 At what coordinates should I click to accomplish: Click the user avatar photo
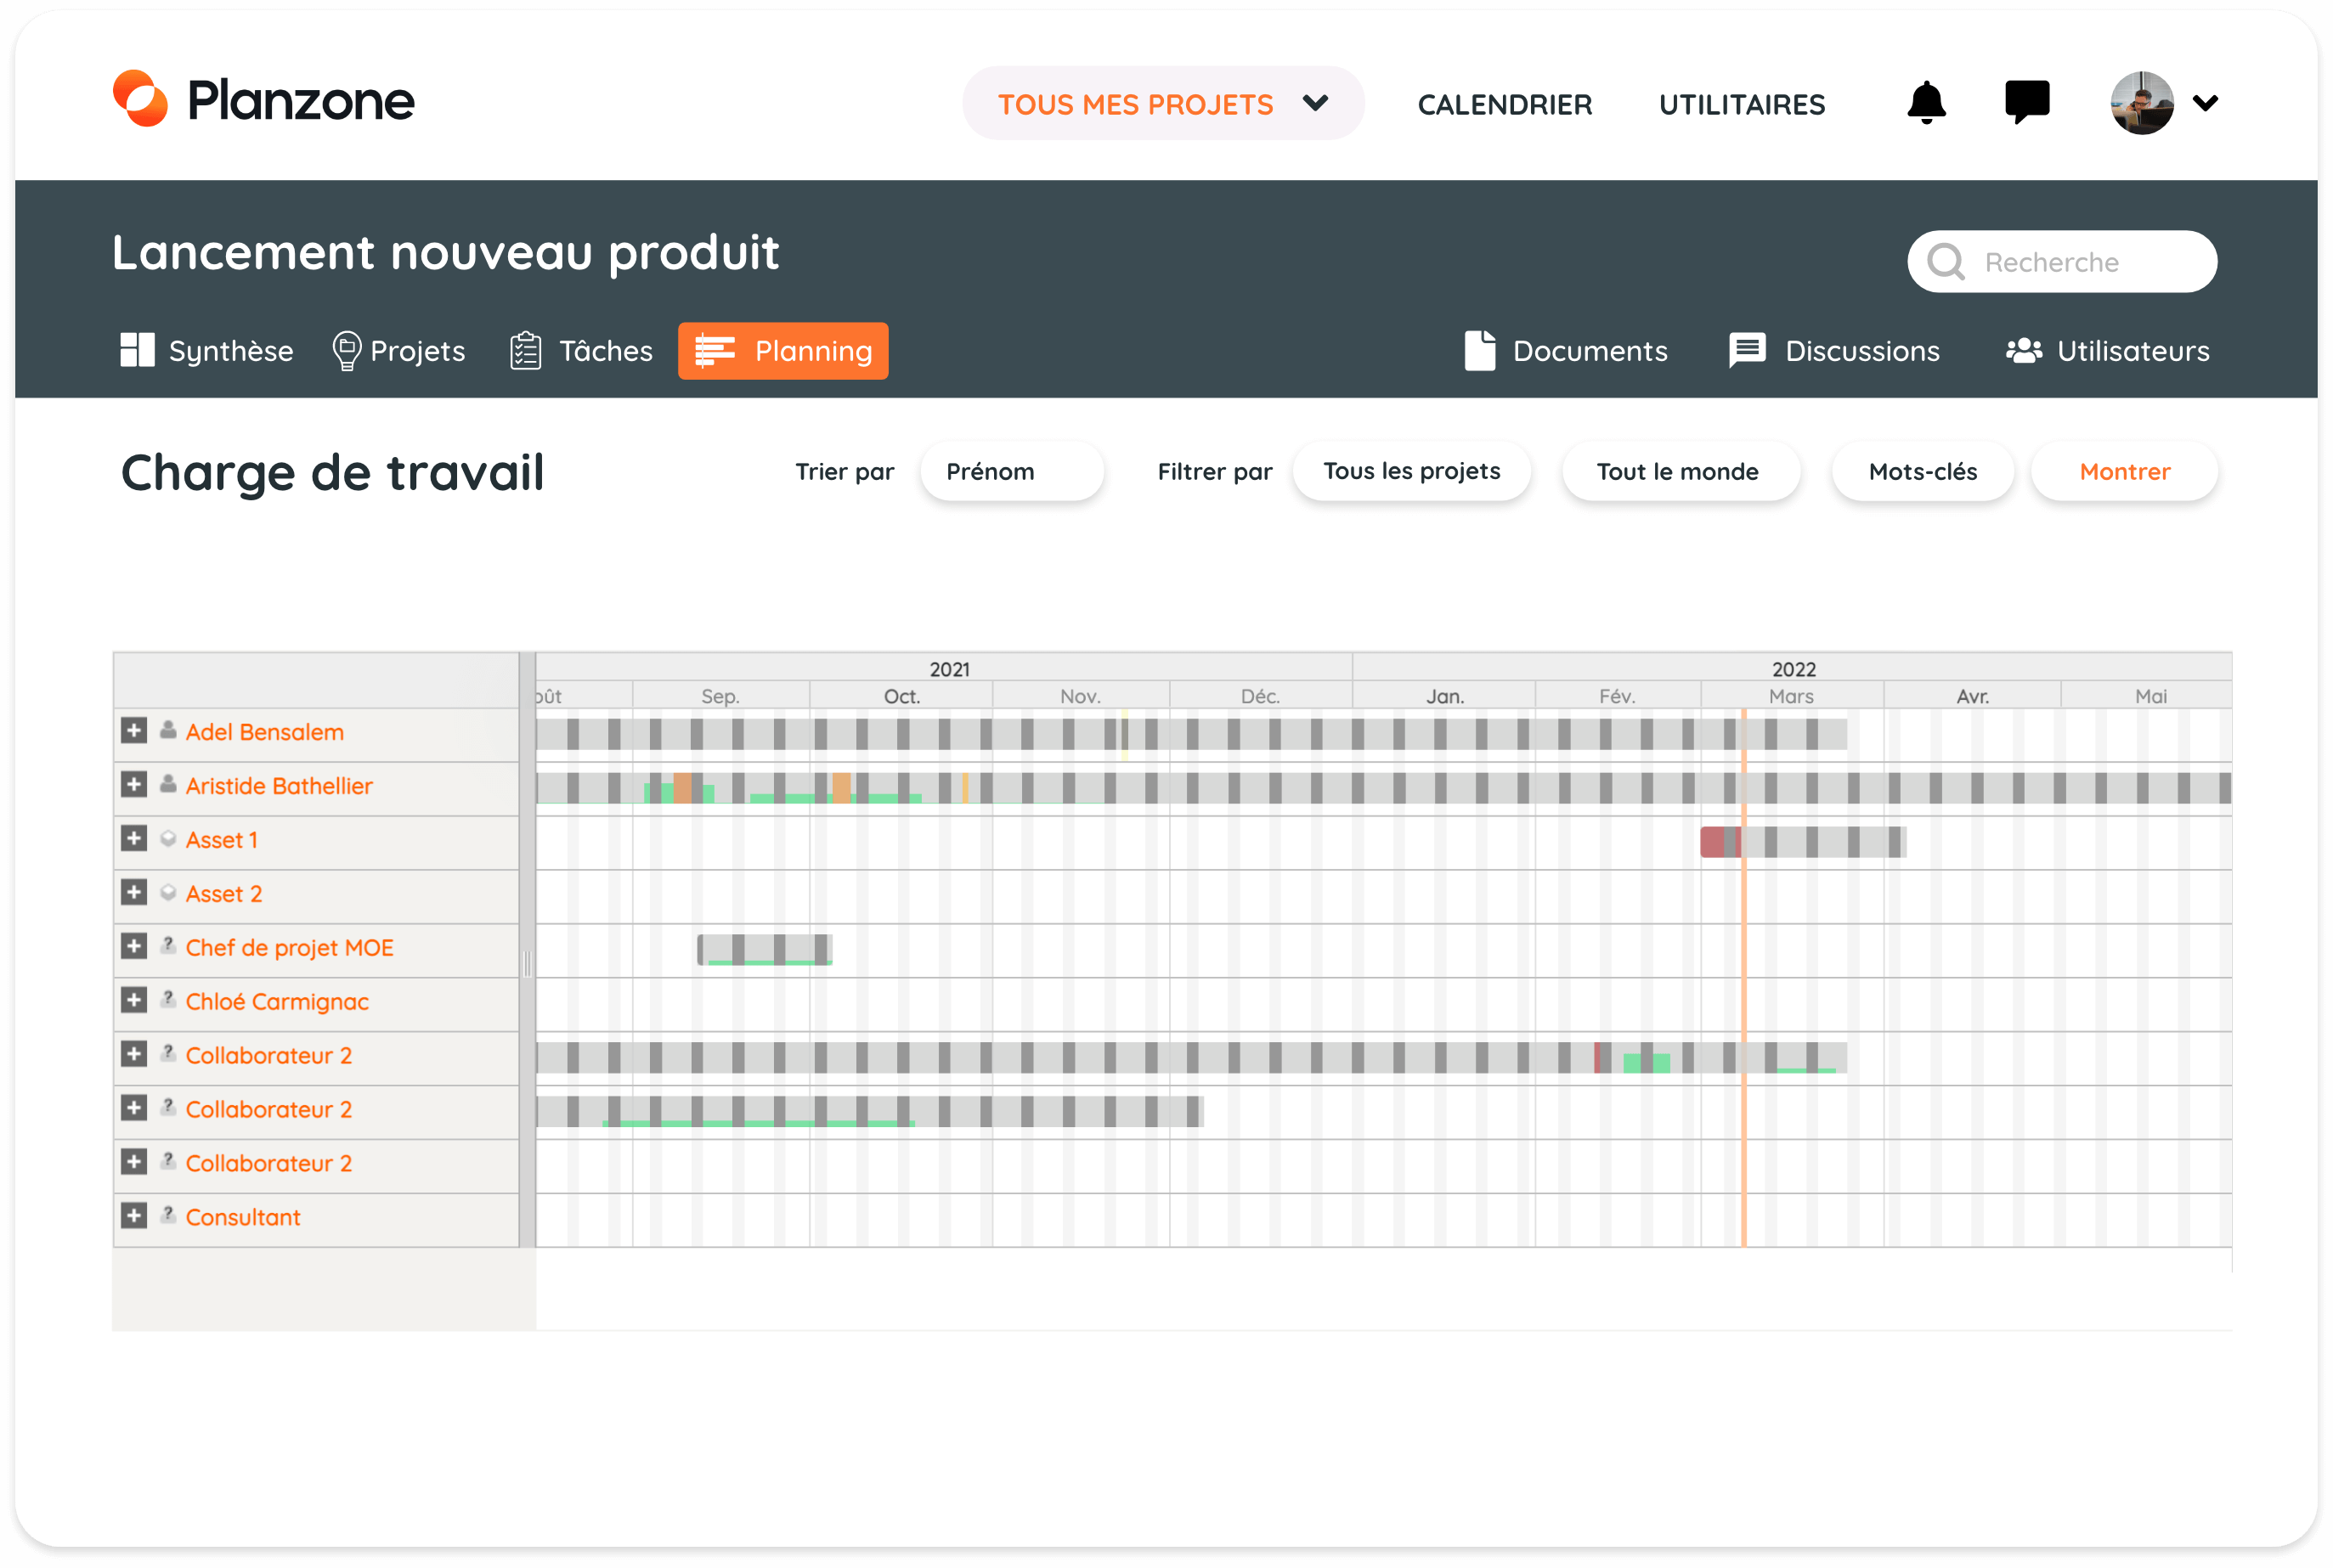(x=2141, y=103)
